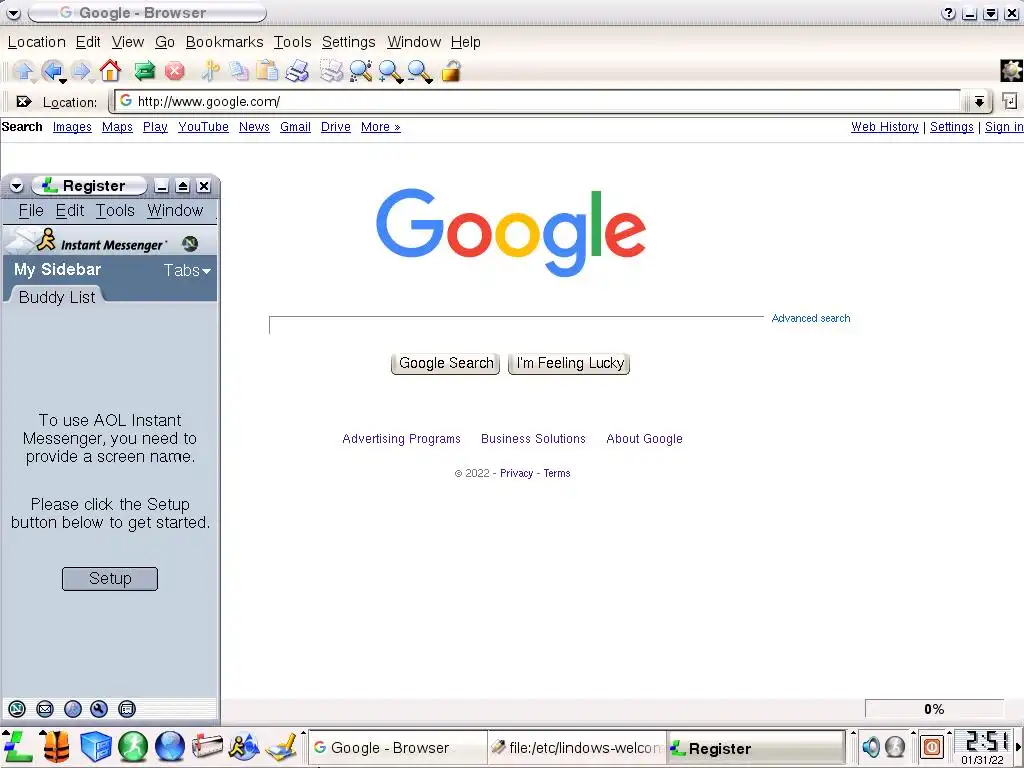Click I'm Feeling Lucky button

pos(569,363)
